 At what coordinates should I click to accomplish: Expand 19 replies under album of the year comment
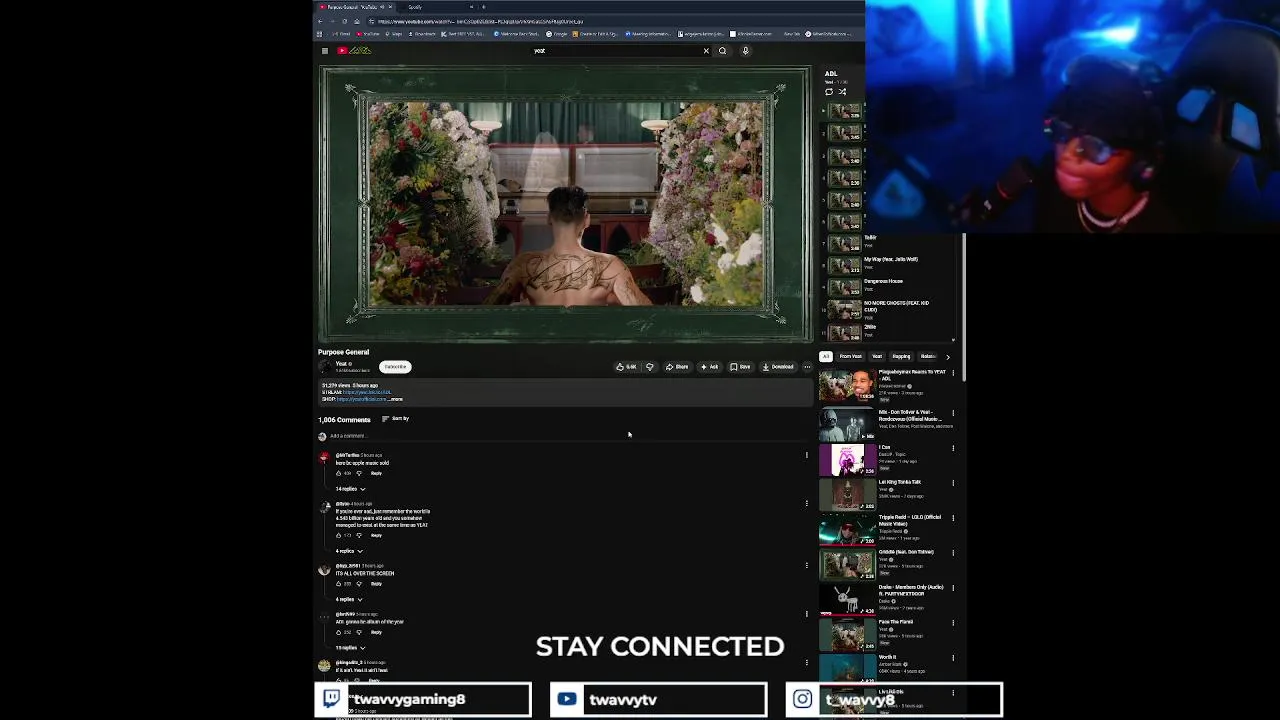click(x=350, y=648)
